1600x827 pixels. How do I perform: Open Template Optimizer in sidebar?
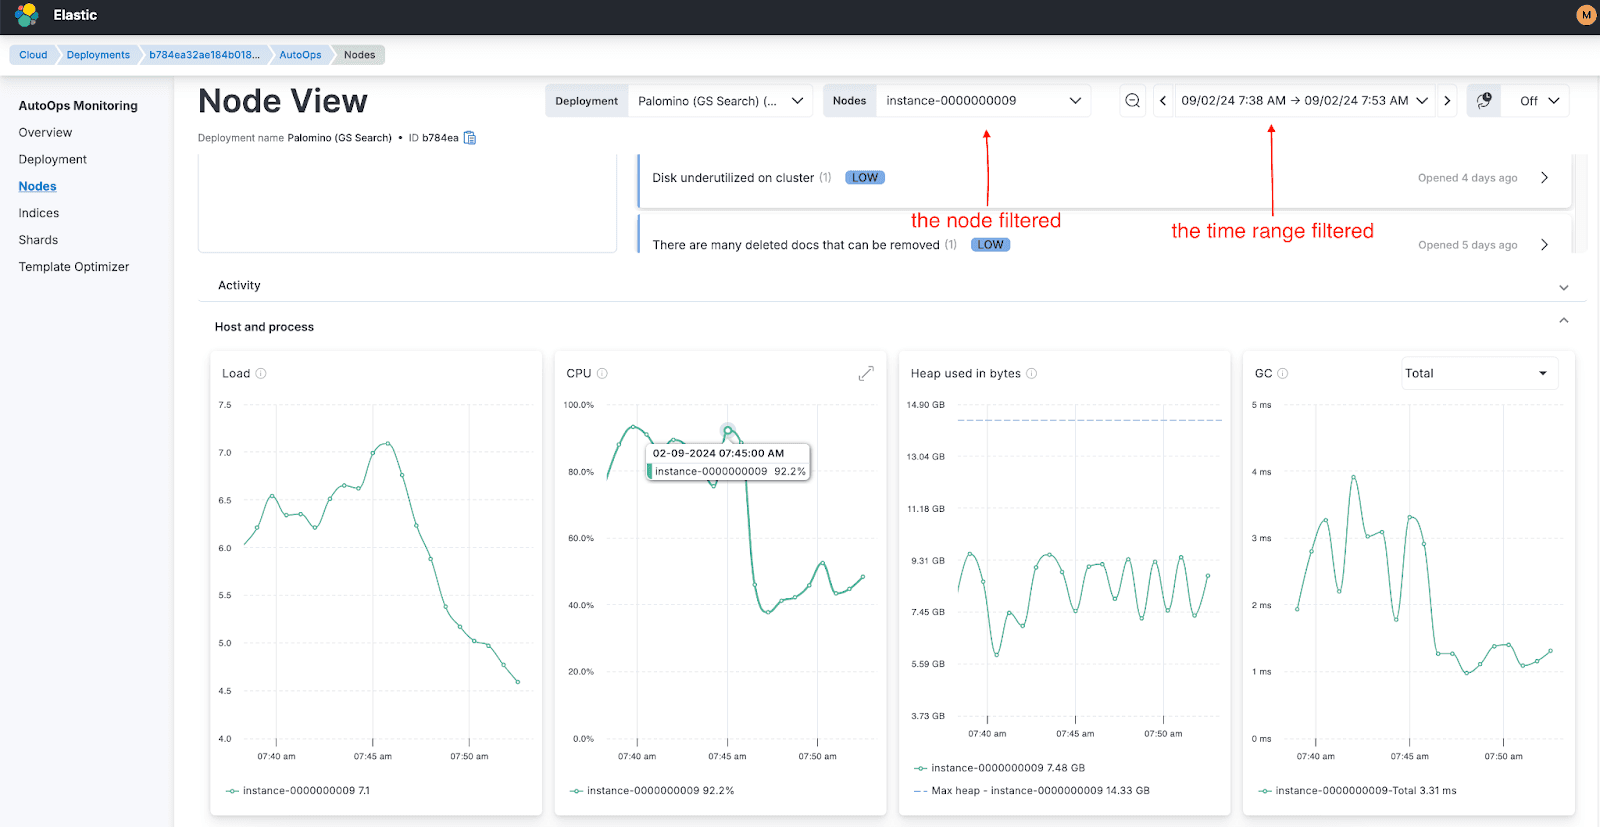(74, 267)
